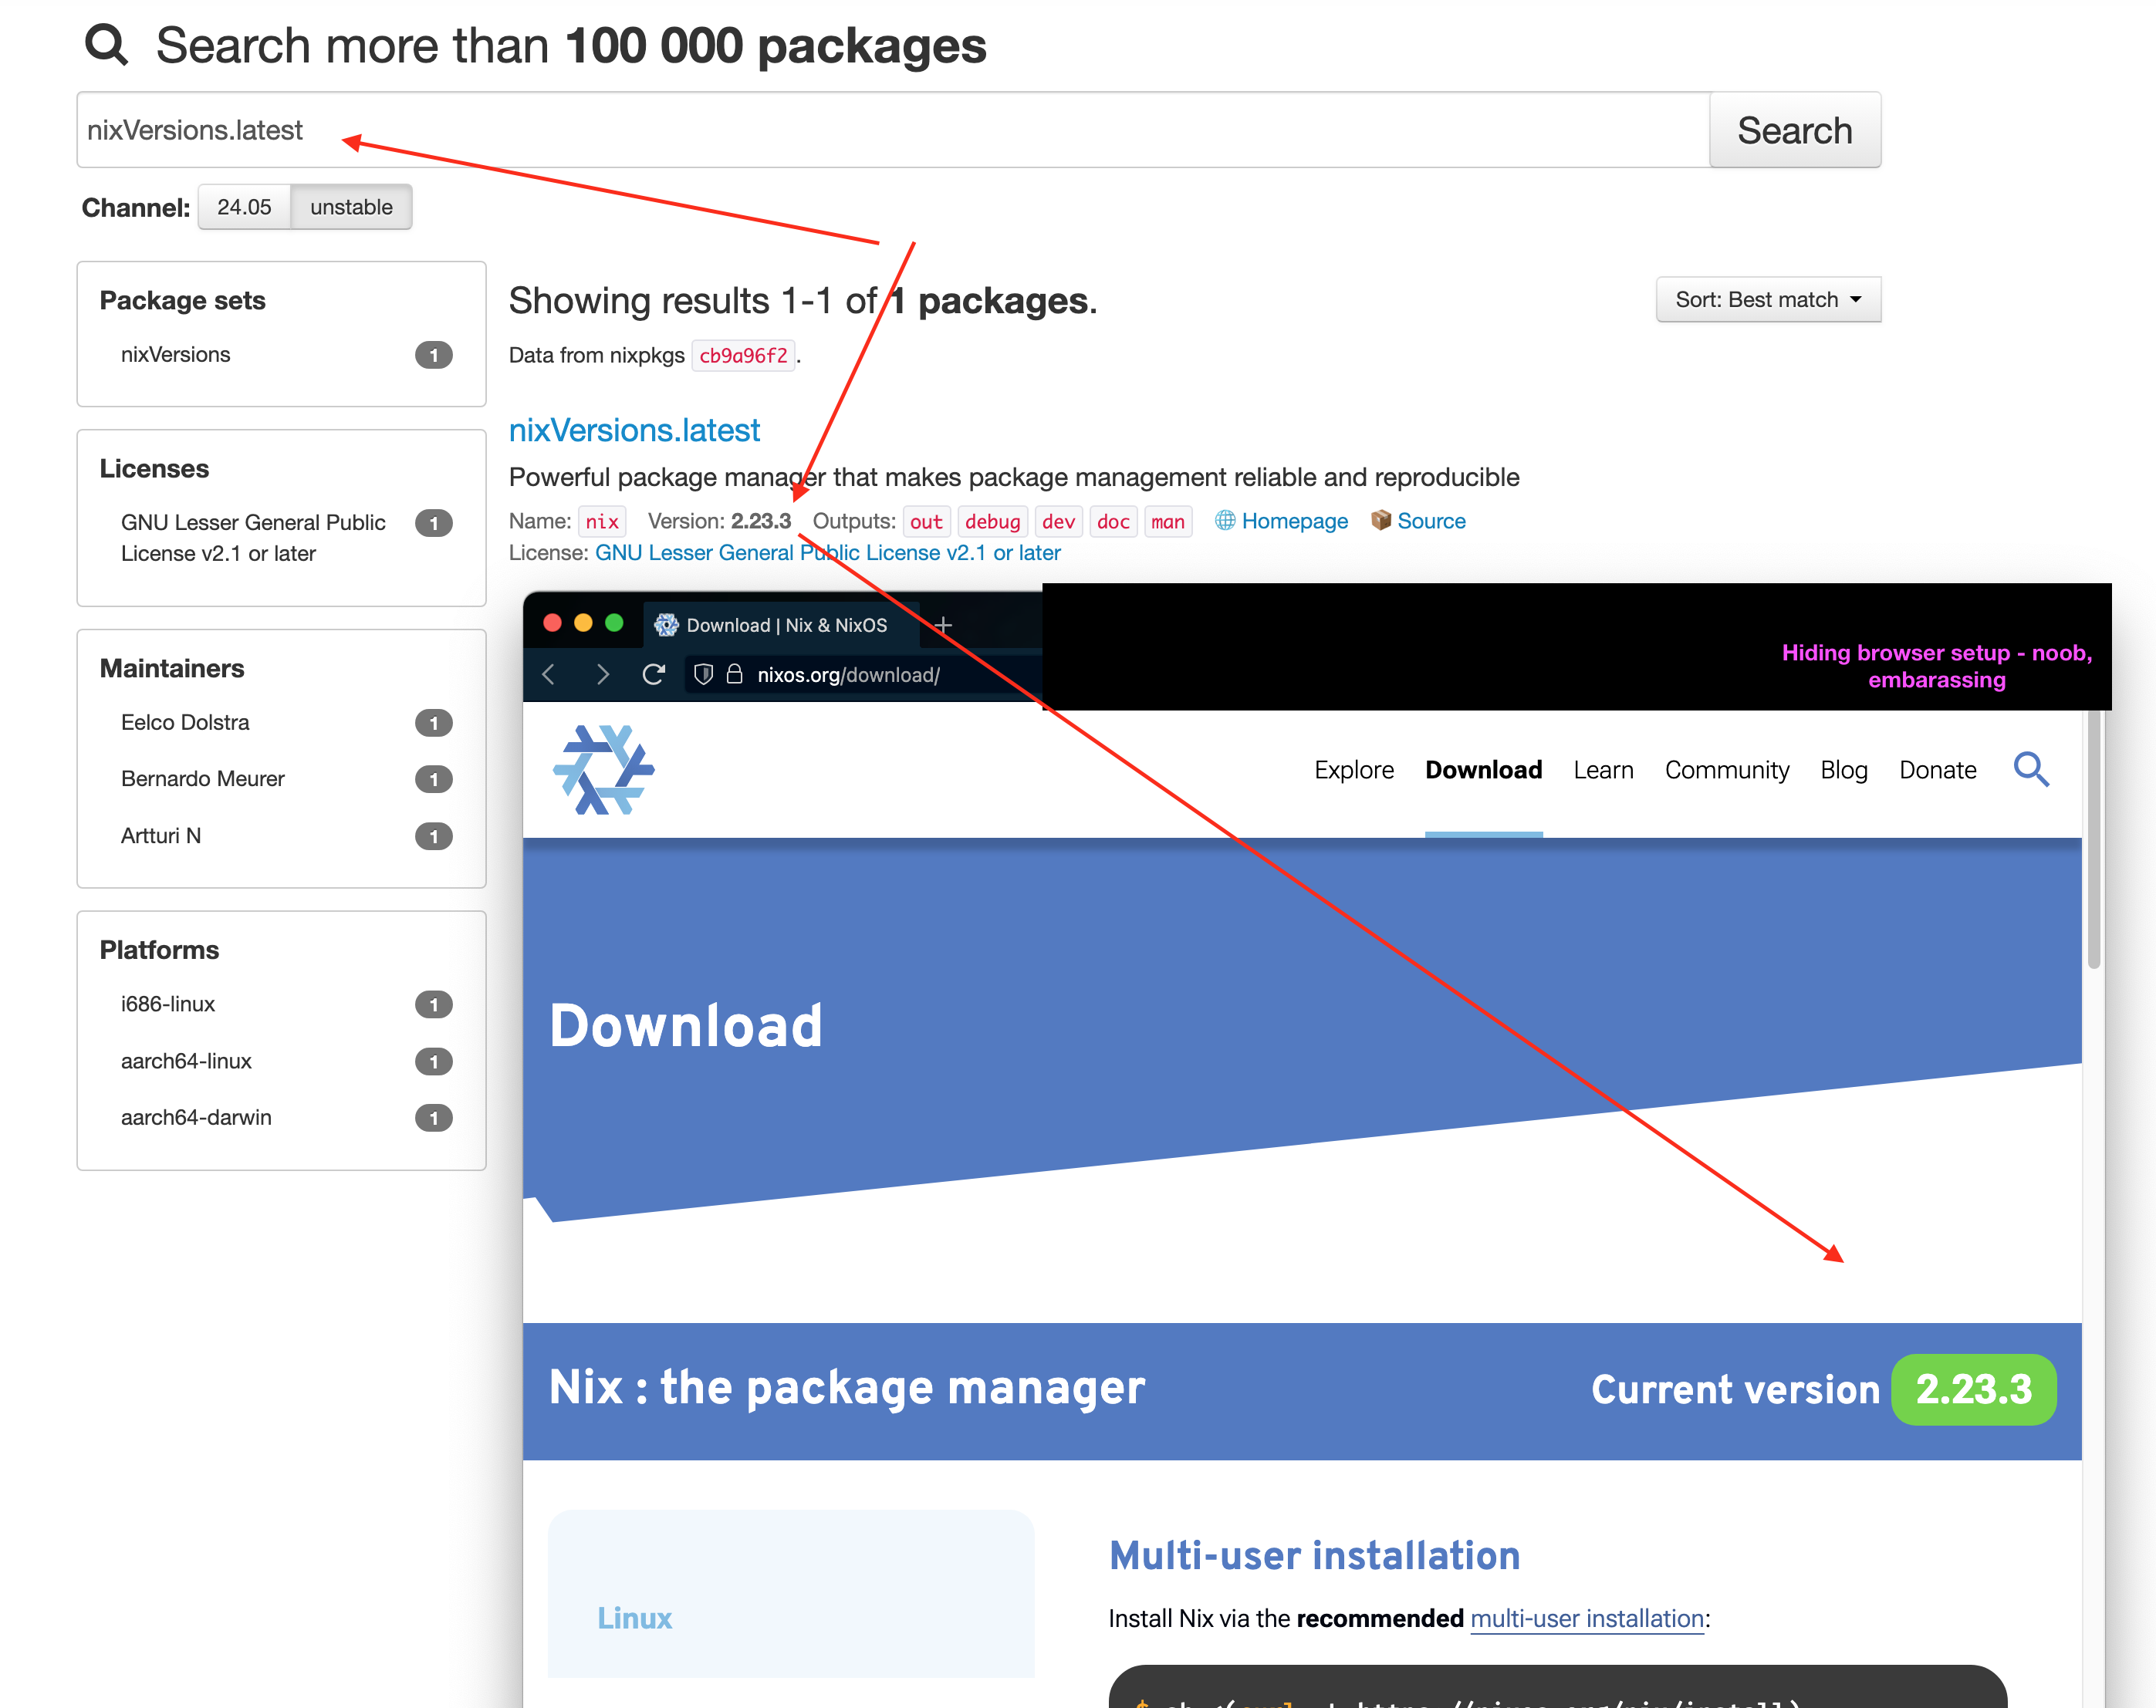The width and height of the screenshot is (2156, 1708).
Task: Click the magnifying glass icon beside the search heading
Action: tap(106, 45)
